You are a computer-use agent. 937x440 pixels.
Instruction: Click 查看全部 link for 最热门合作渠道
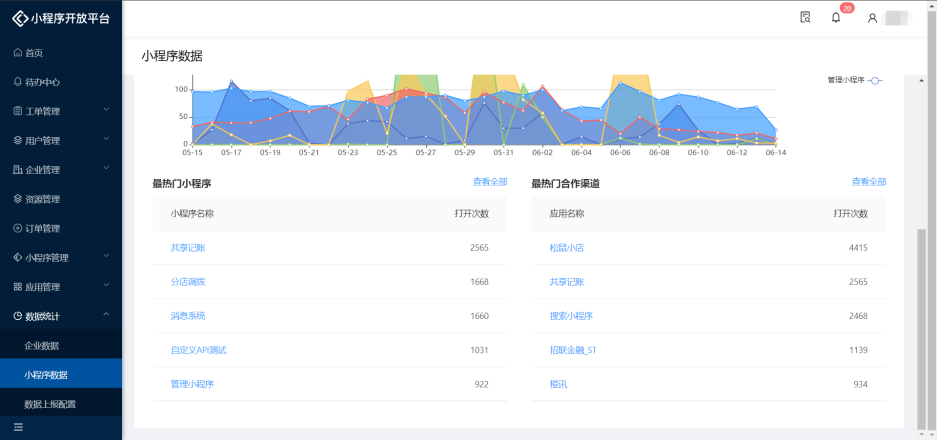868,182
